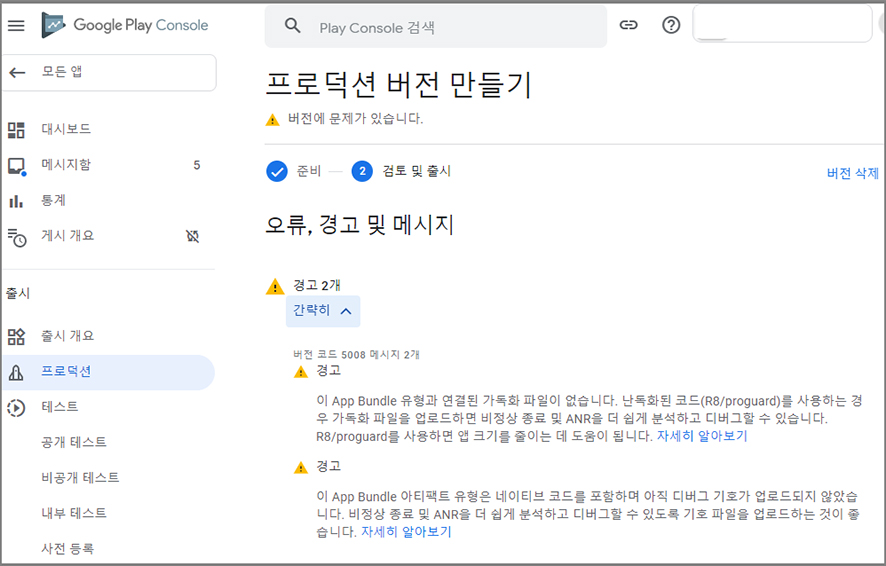Click the search magnifier icon
This screenshot has height=566, width=886.
pyautogui.click(x=293, y=26)
